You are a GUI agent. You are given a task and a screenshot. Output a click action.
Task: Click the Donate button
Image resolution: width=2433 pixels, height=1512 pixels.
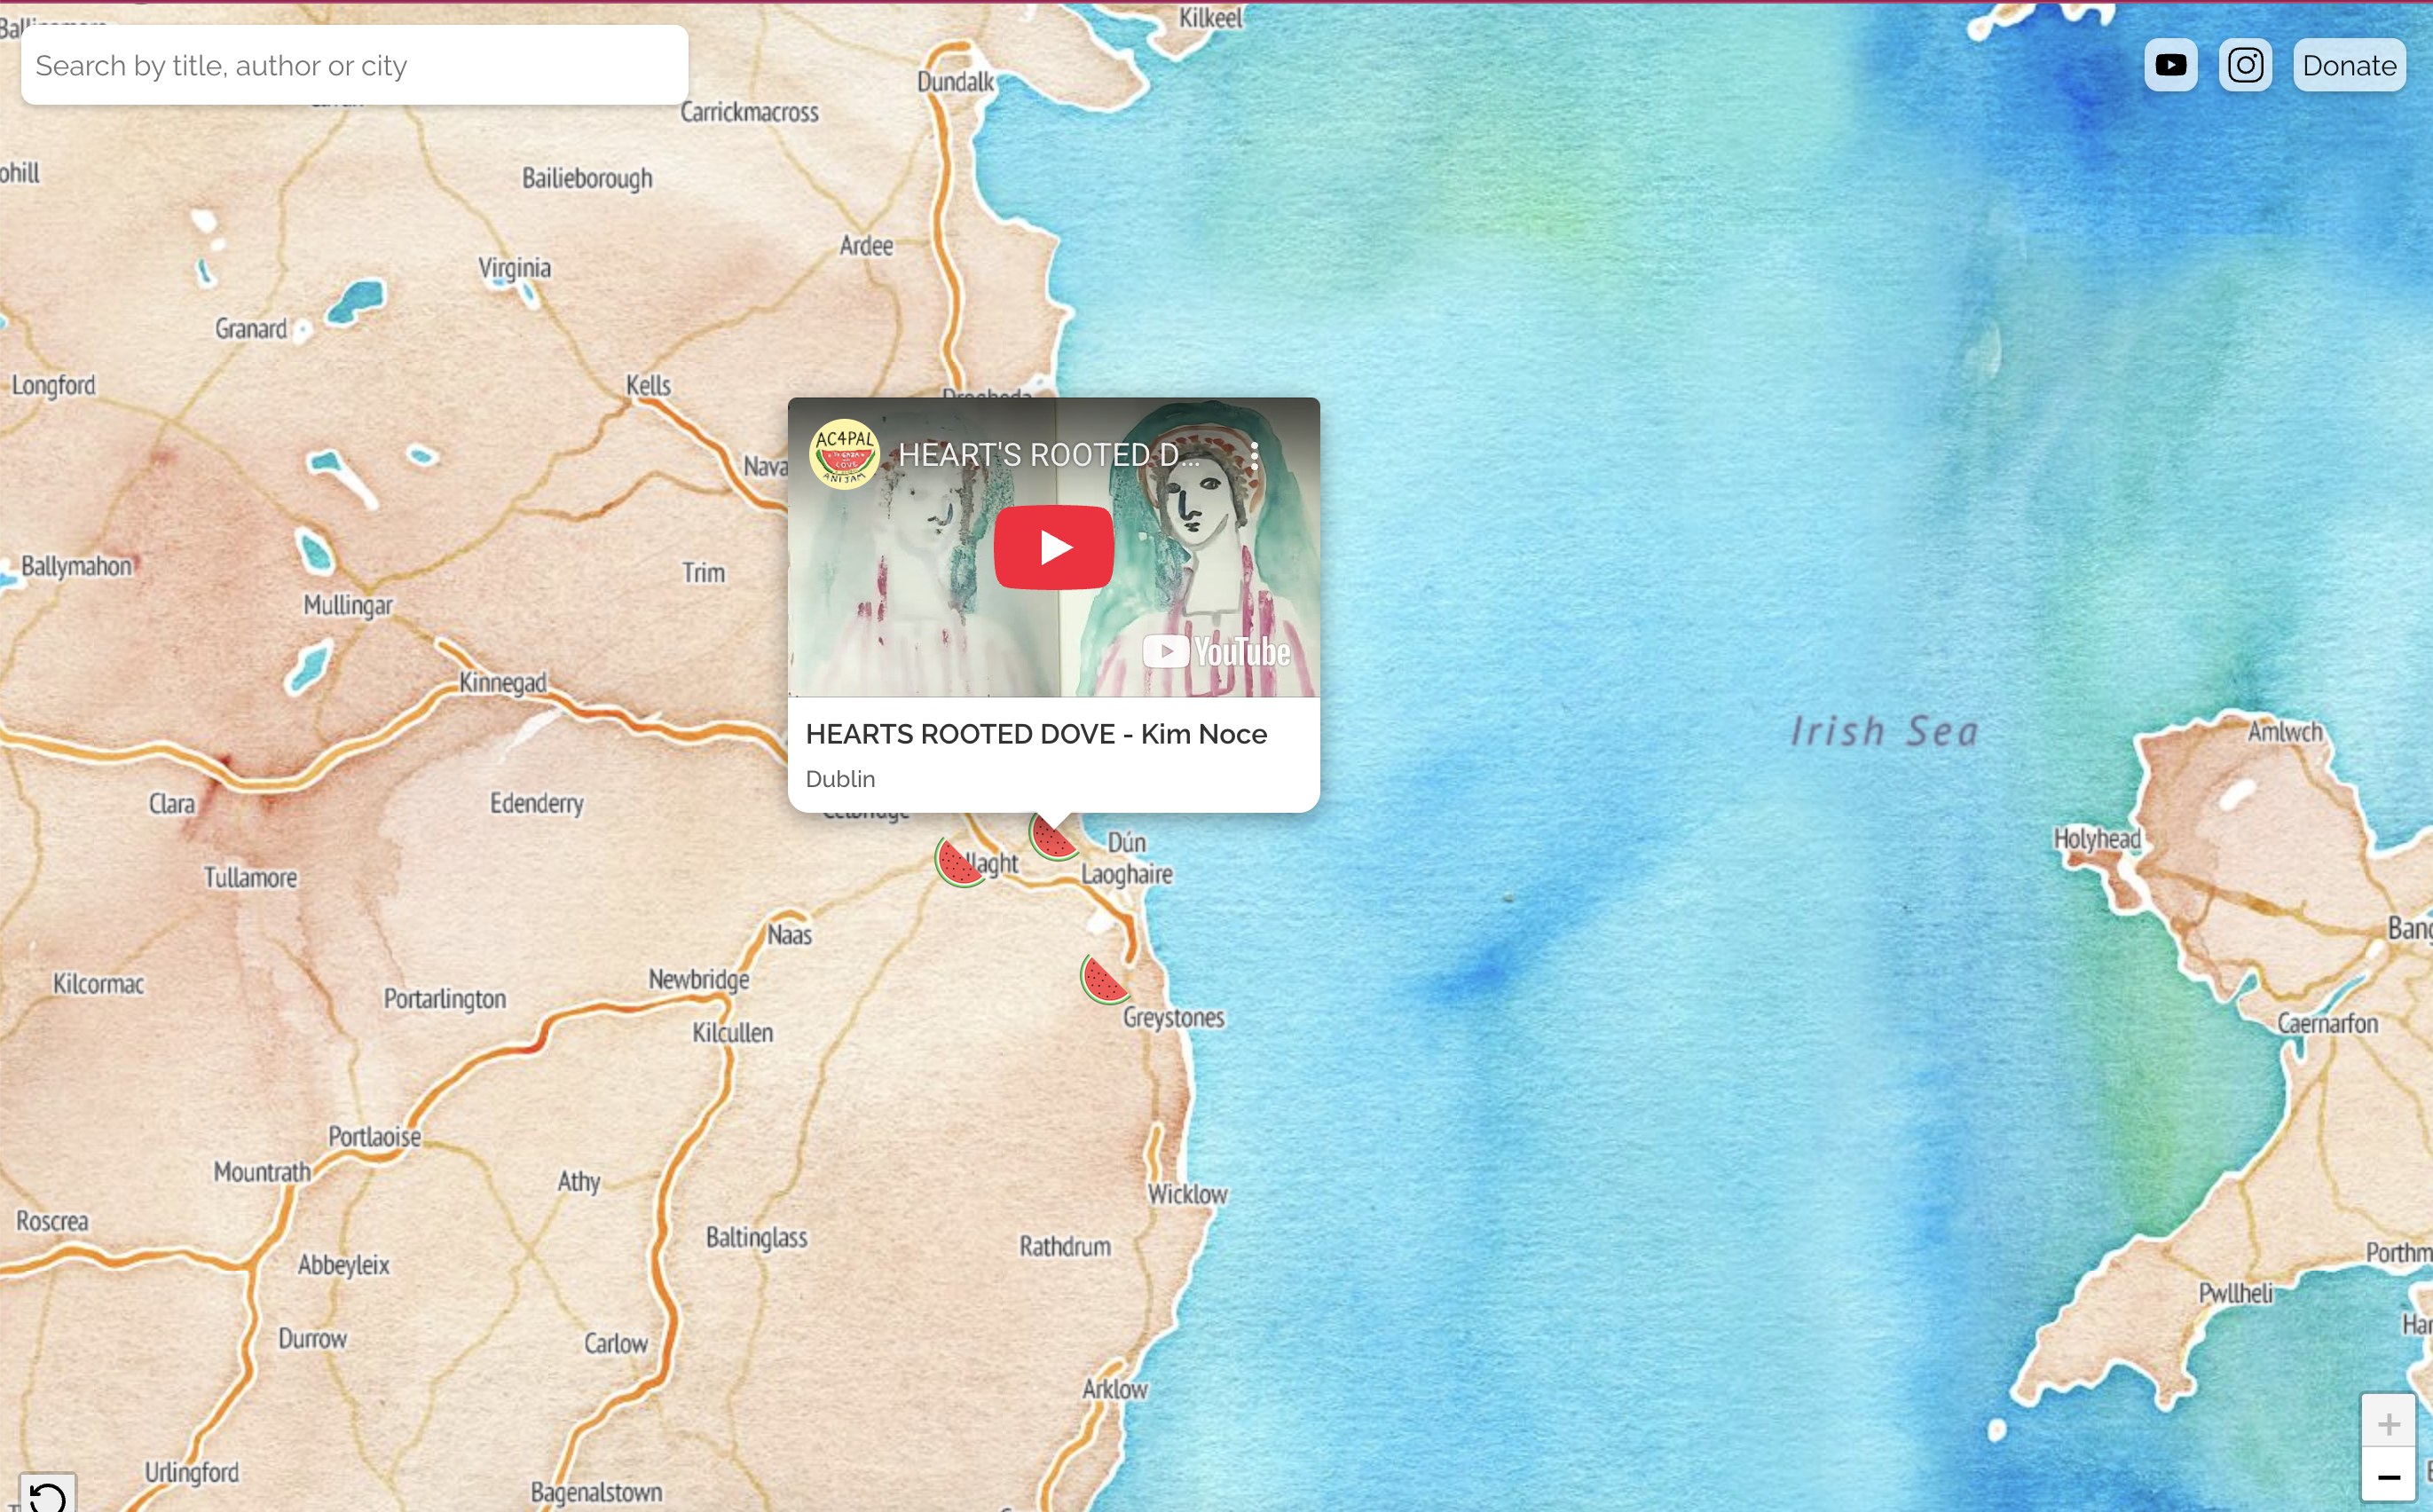pyautogui.click(x=2348, y=66)
